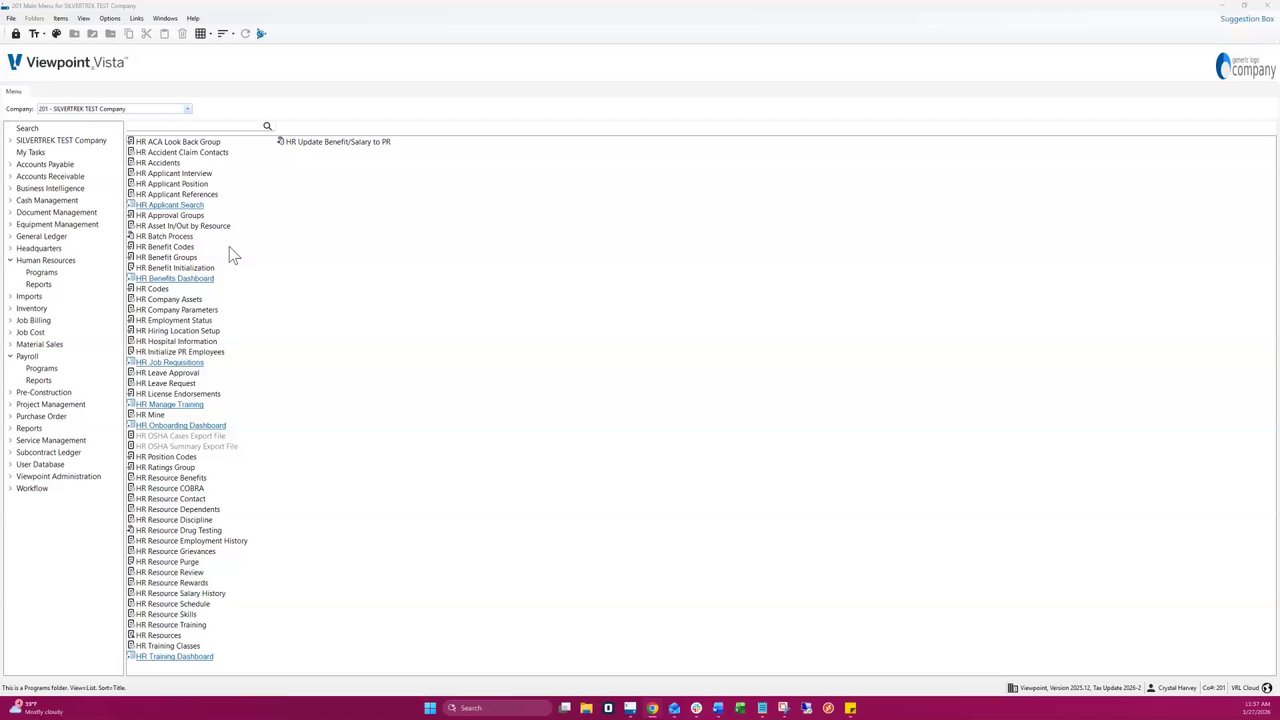Open Chrome from the taskbar

(x=652, y=708)
